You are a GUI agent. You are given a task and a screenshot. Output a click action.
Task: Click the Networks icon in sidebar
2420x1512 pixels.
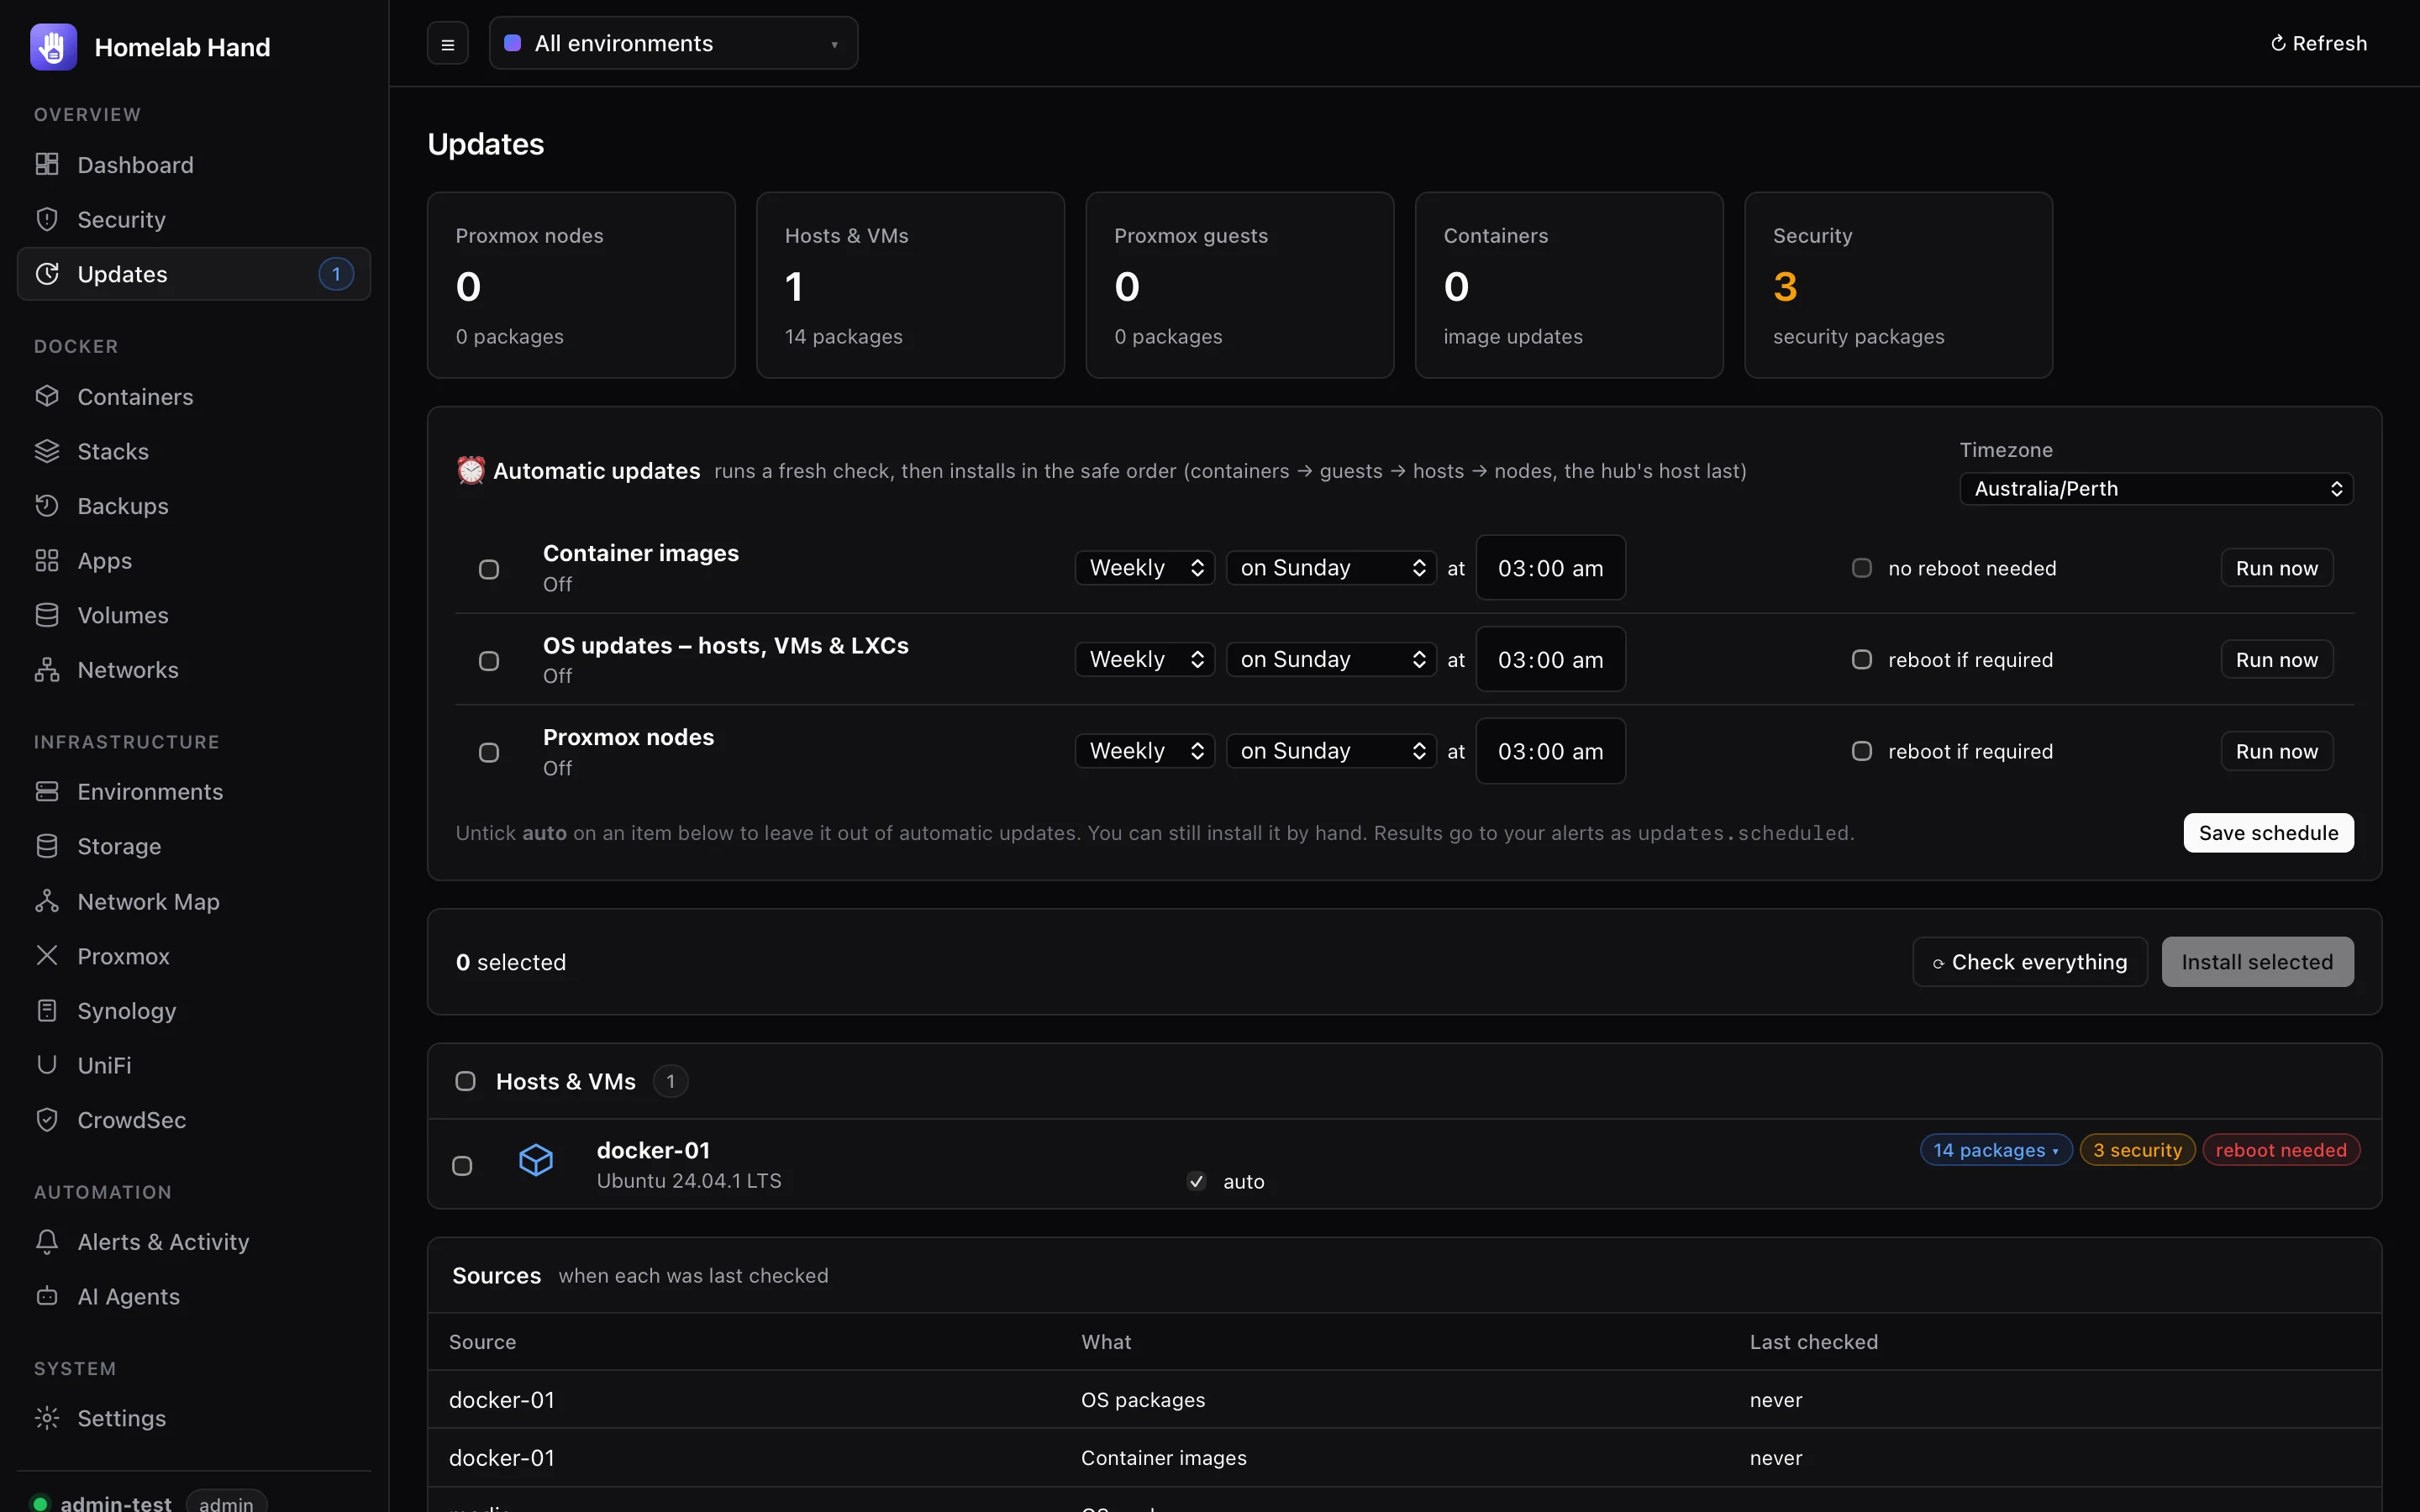click(x=47, y=669)
